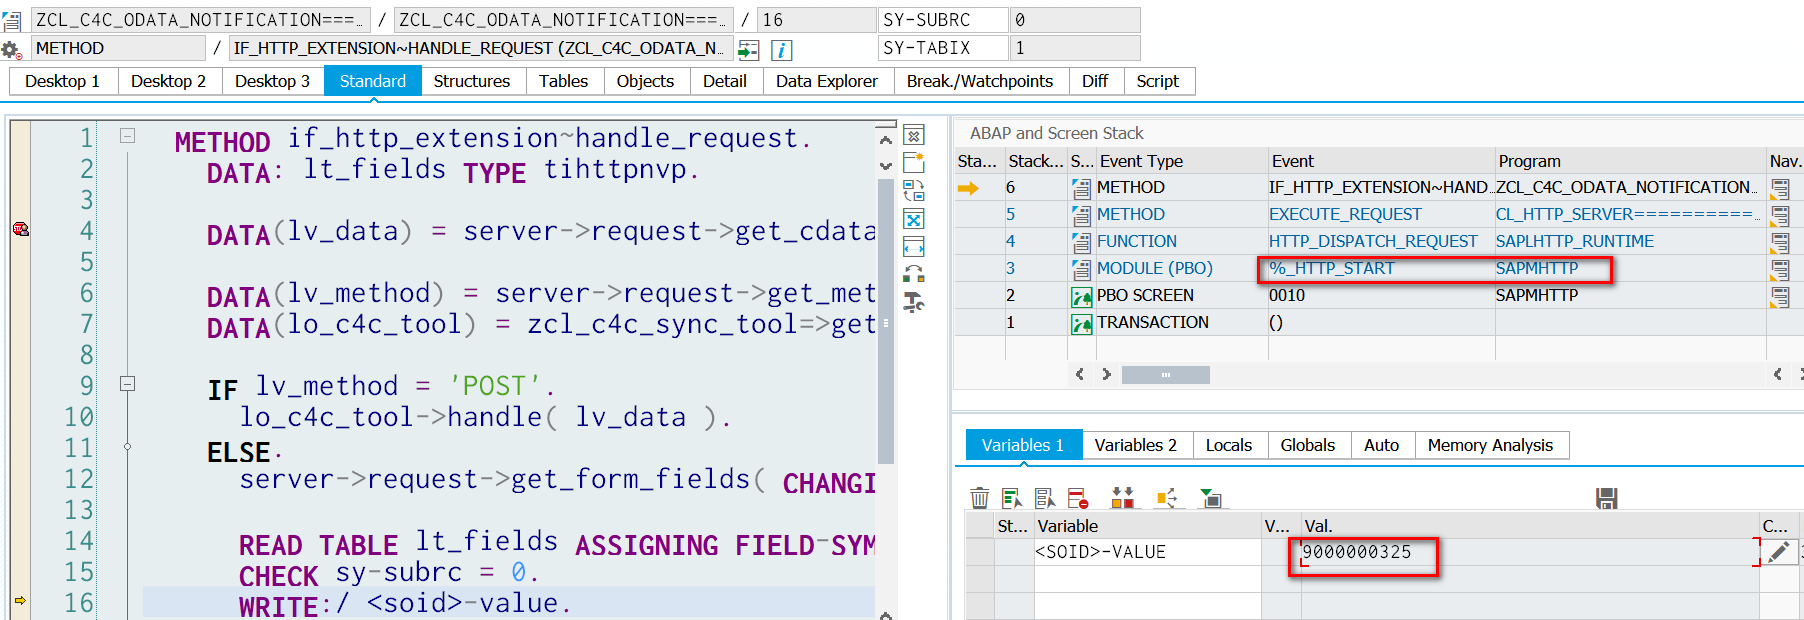Click the icon with two down arrows in variables toolbar

point(1123,498)
